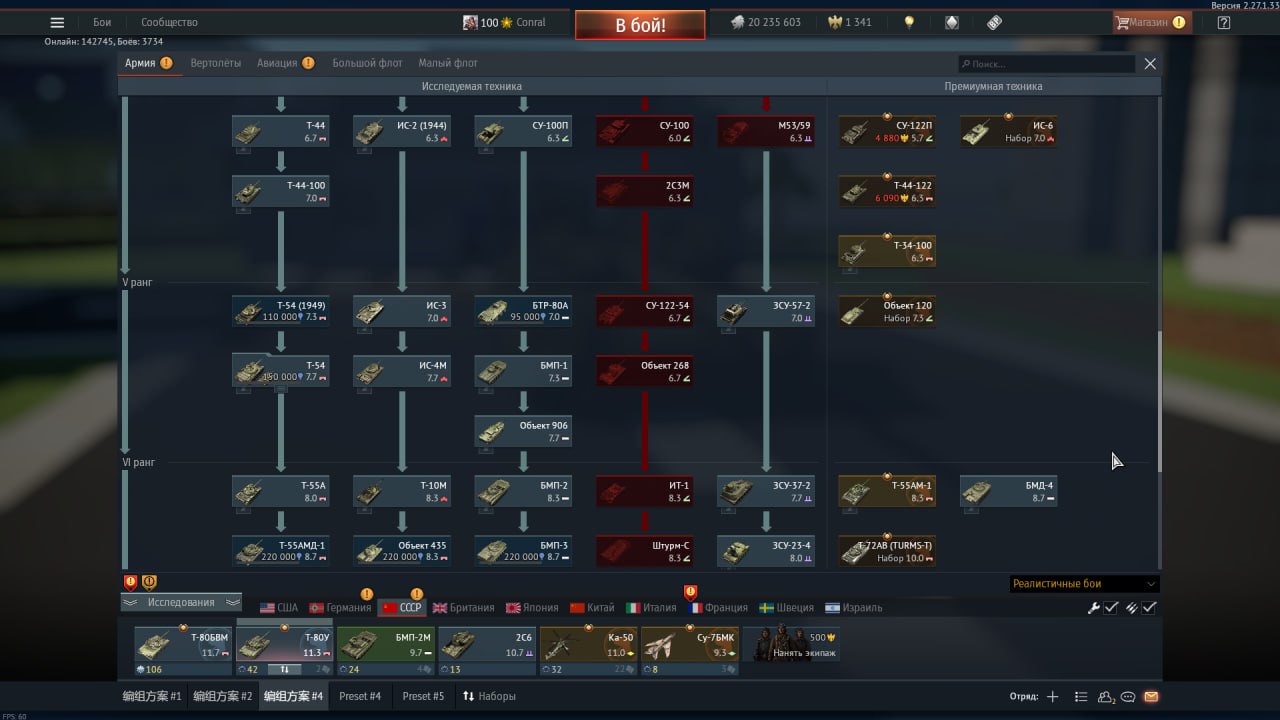Select the locked СУ-122-54 vehicle card
The image size is (1280, 720).
click(644, 311)
